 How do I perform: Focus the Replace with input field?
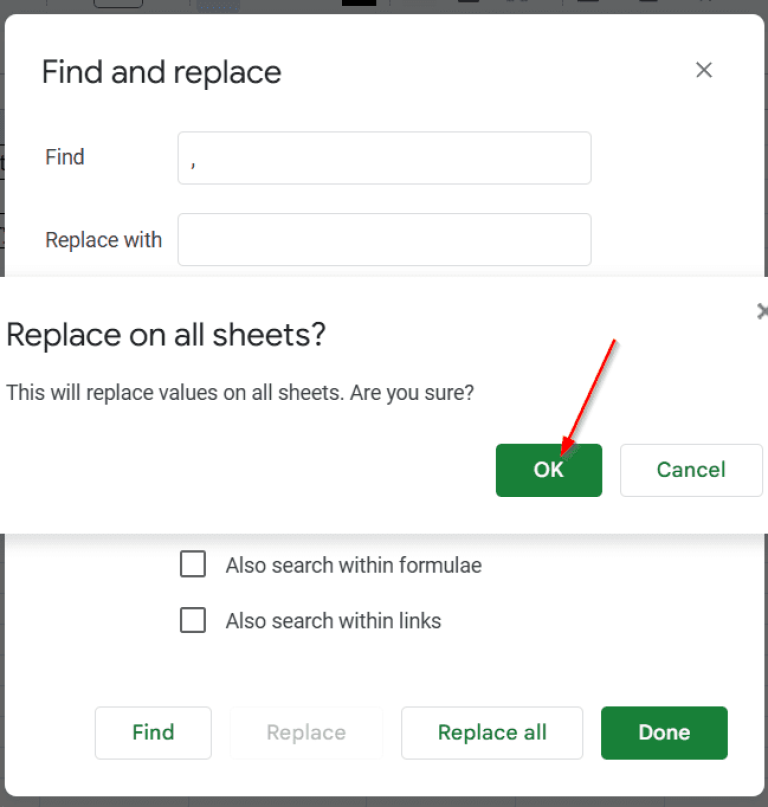coord(384,240)
